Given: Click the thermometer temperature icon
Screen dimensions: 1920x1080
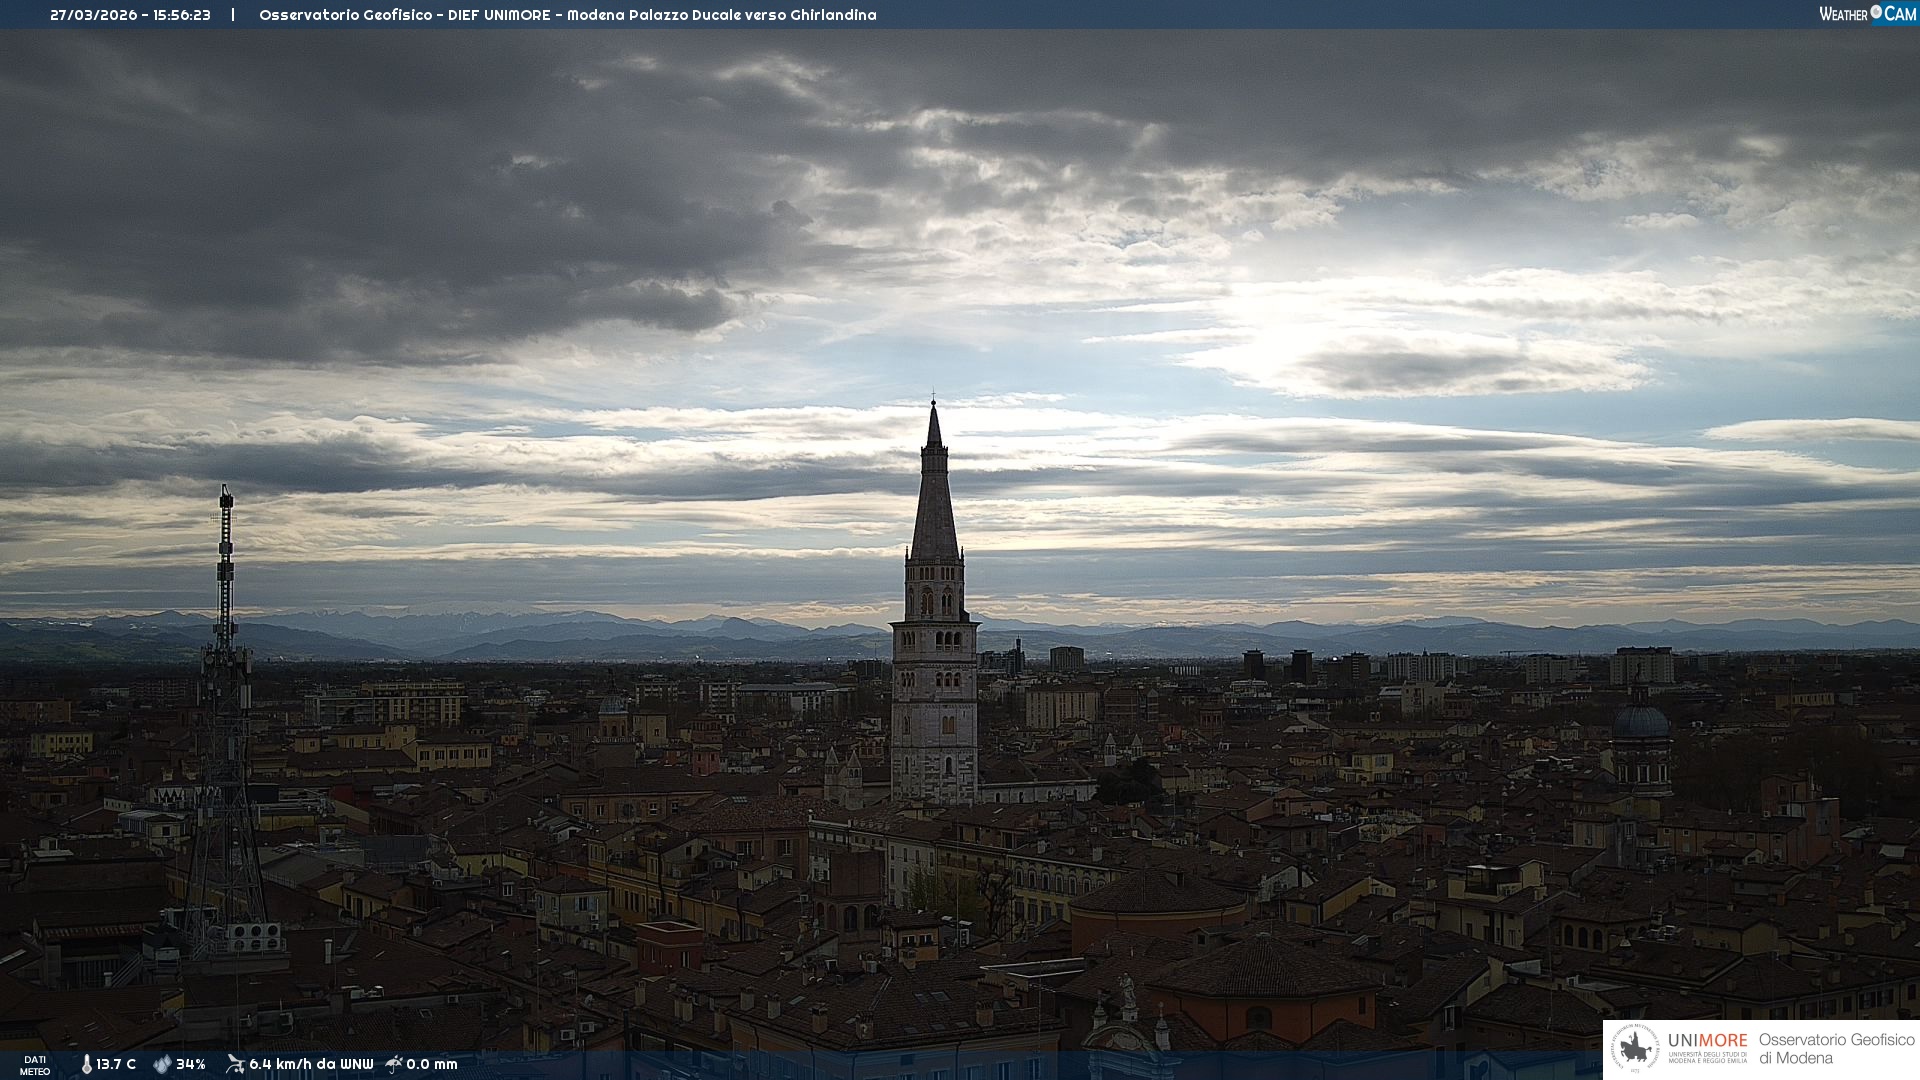Looking at the screenshot, I should pyautogui.click(x=86, y=1064).
